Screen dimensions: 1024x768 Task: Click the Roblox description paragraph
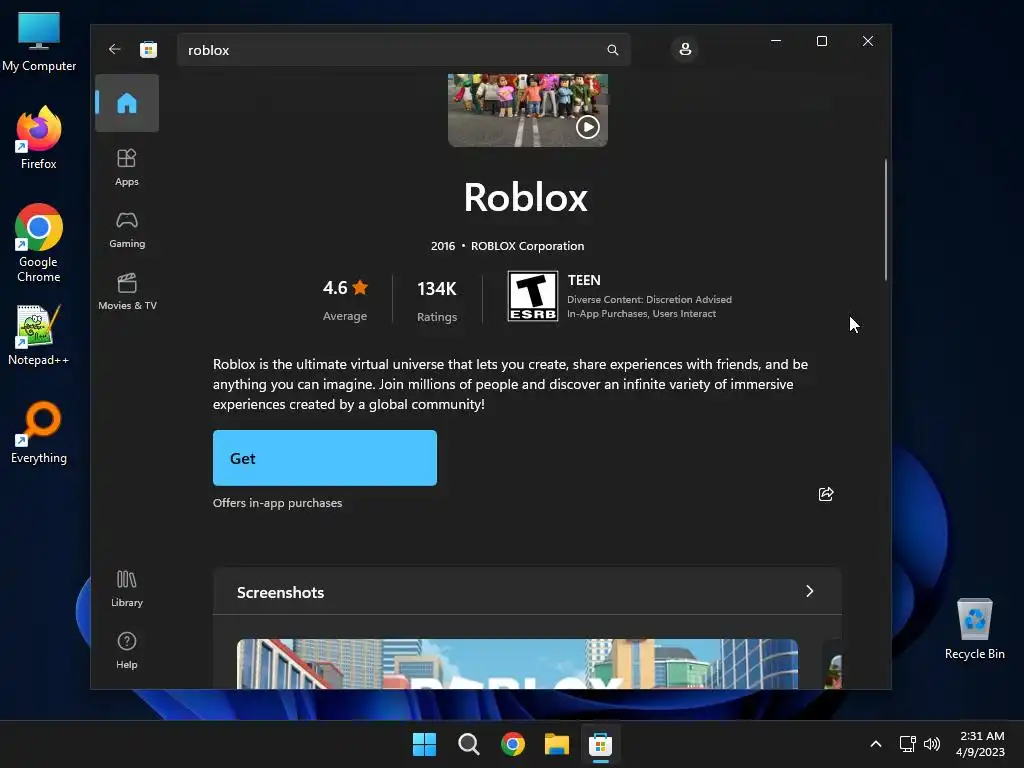point(510,384)
